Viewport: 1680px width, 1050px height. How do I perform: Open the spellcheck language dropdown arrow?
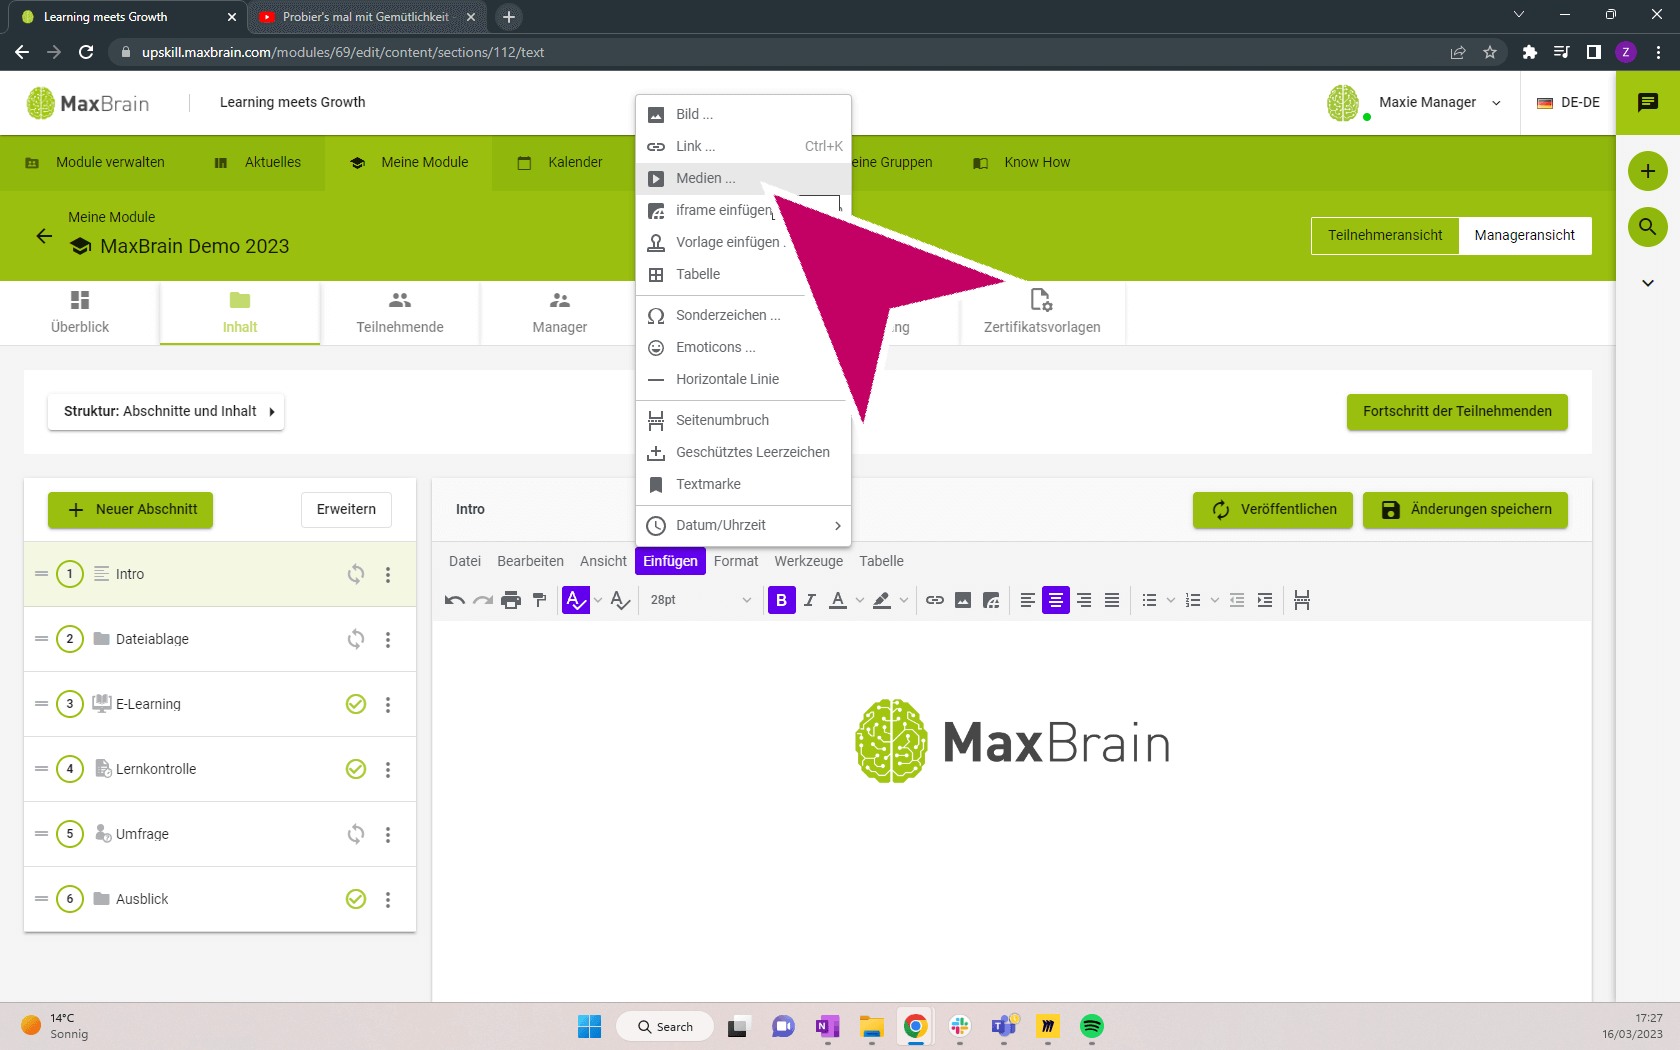[x=598, y=600]
